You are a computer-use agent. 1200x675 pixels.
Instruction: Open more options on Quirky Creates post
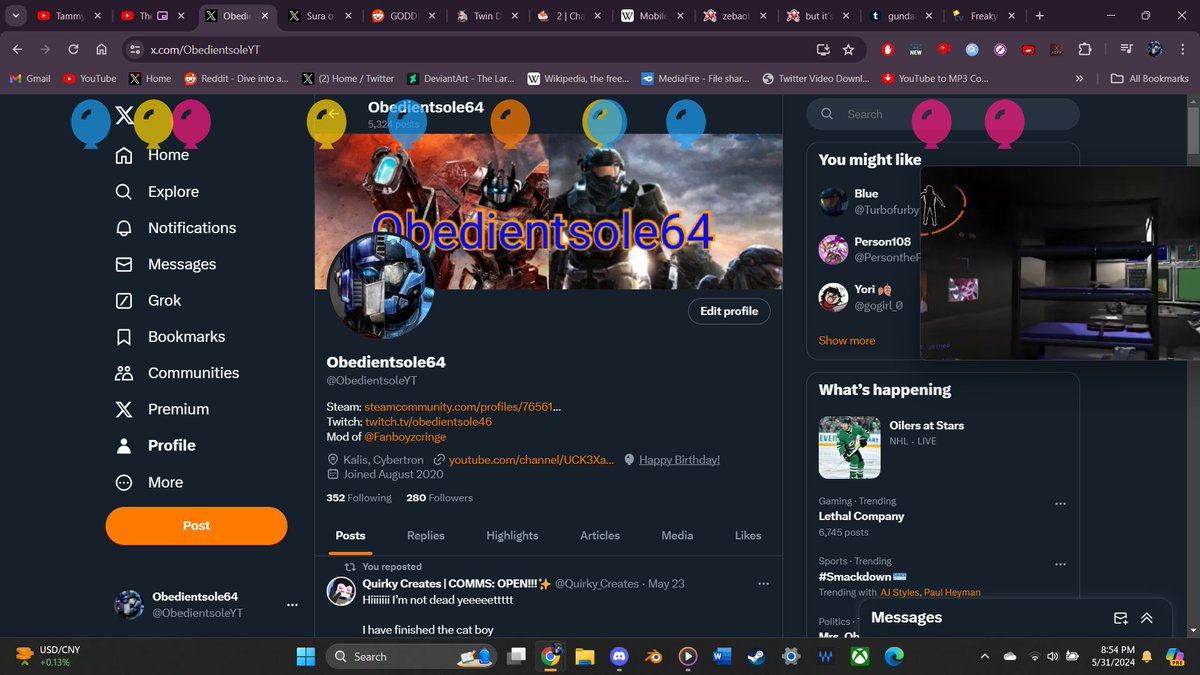[764, 584]
